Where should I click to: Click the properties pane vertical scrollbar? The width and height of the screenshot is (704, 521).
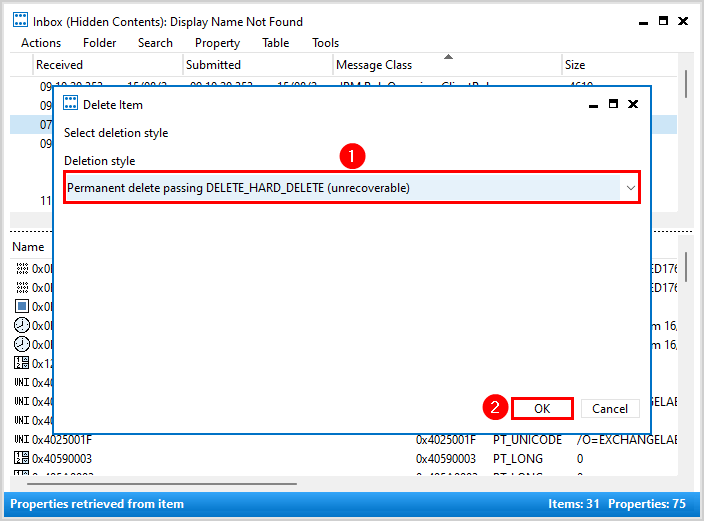pos(686,267)
